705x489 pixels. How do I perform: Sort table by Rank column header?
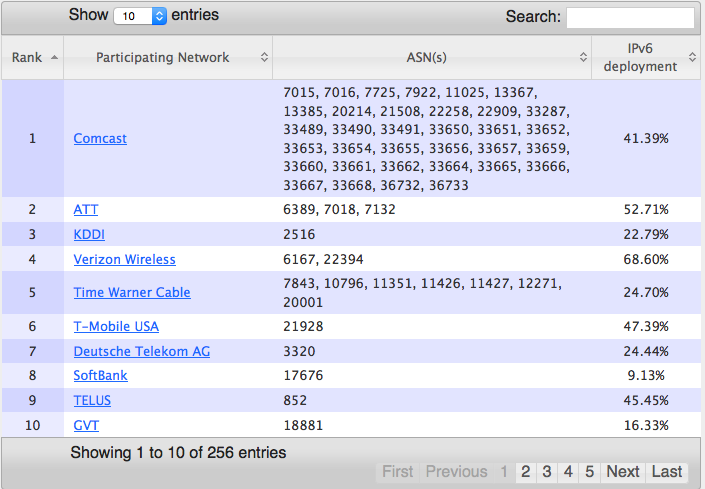click(33, 58)
